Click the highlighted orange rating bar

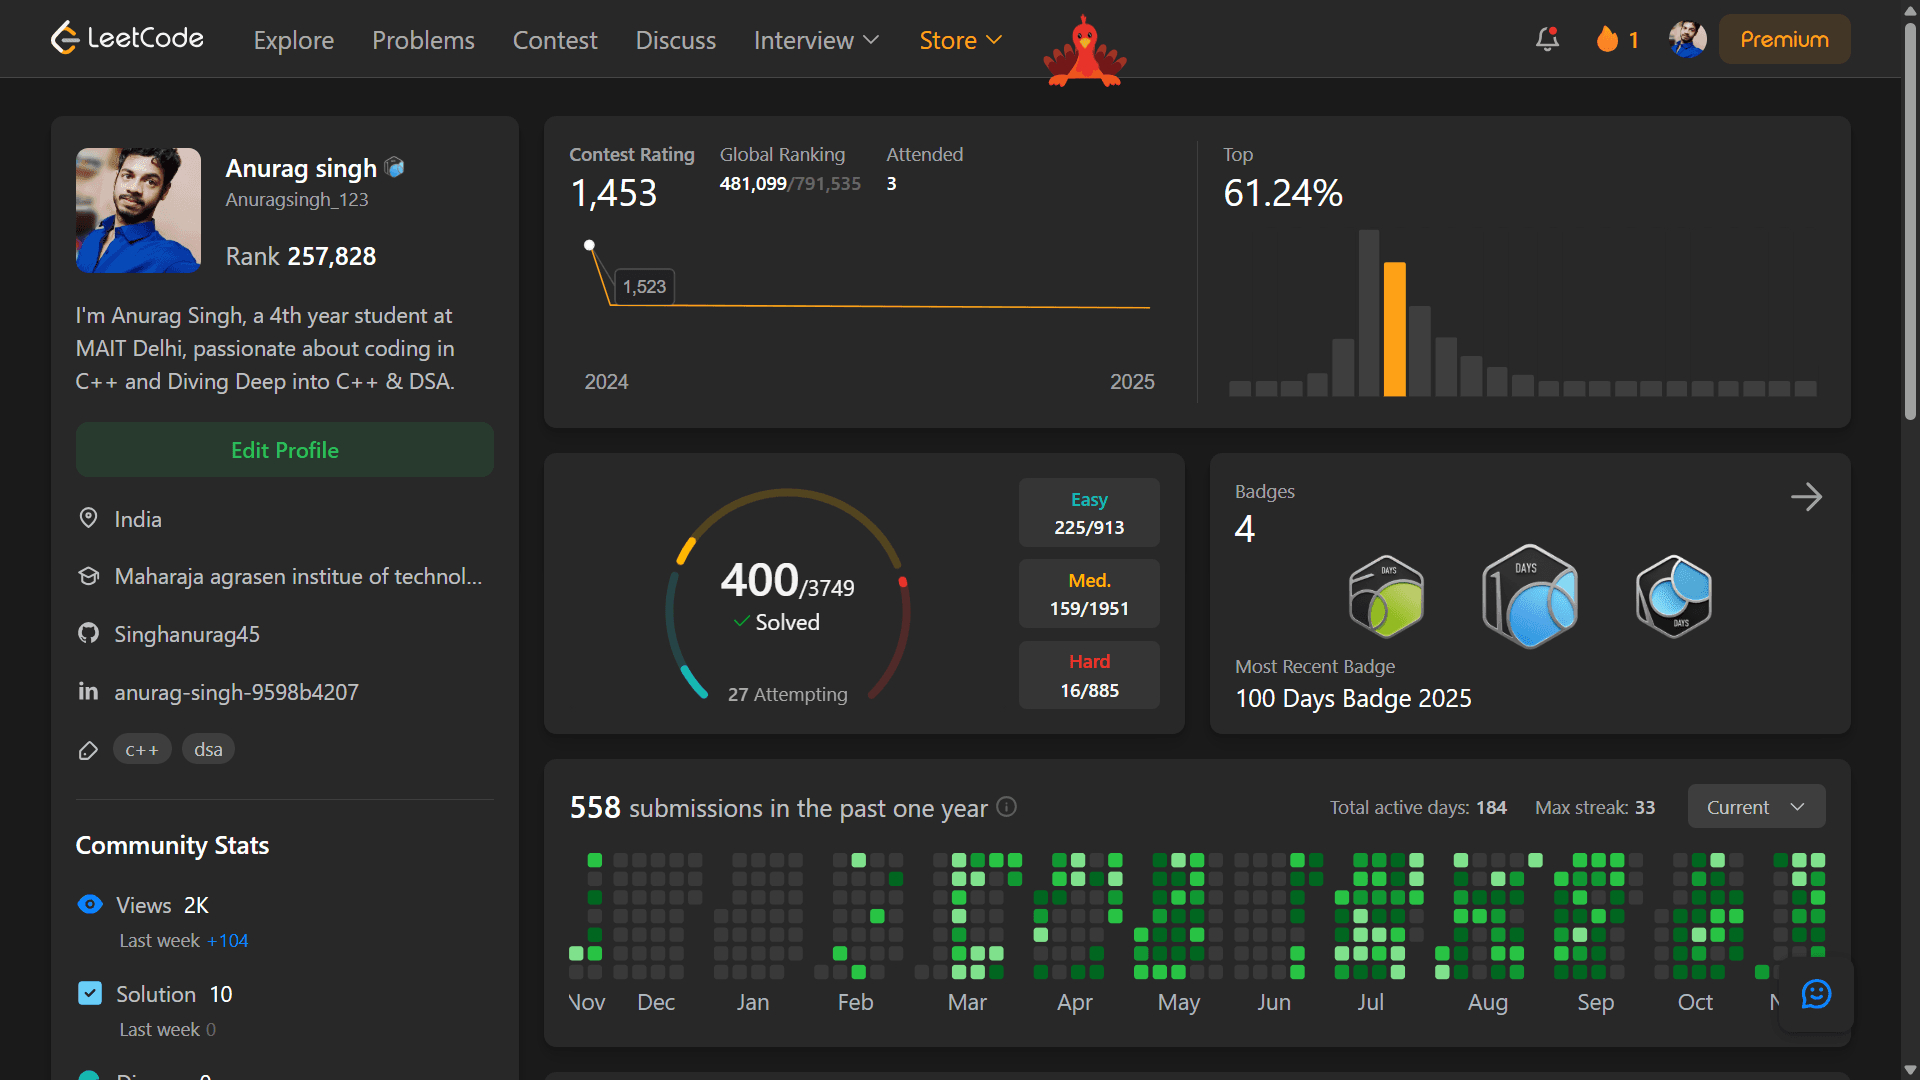tap(1394, 329)
